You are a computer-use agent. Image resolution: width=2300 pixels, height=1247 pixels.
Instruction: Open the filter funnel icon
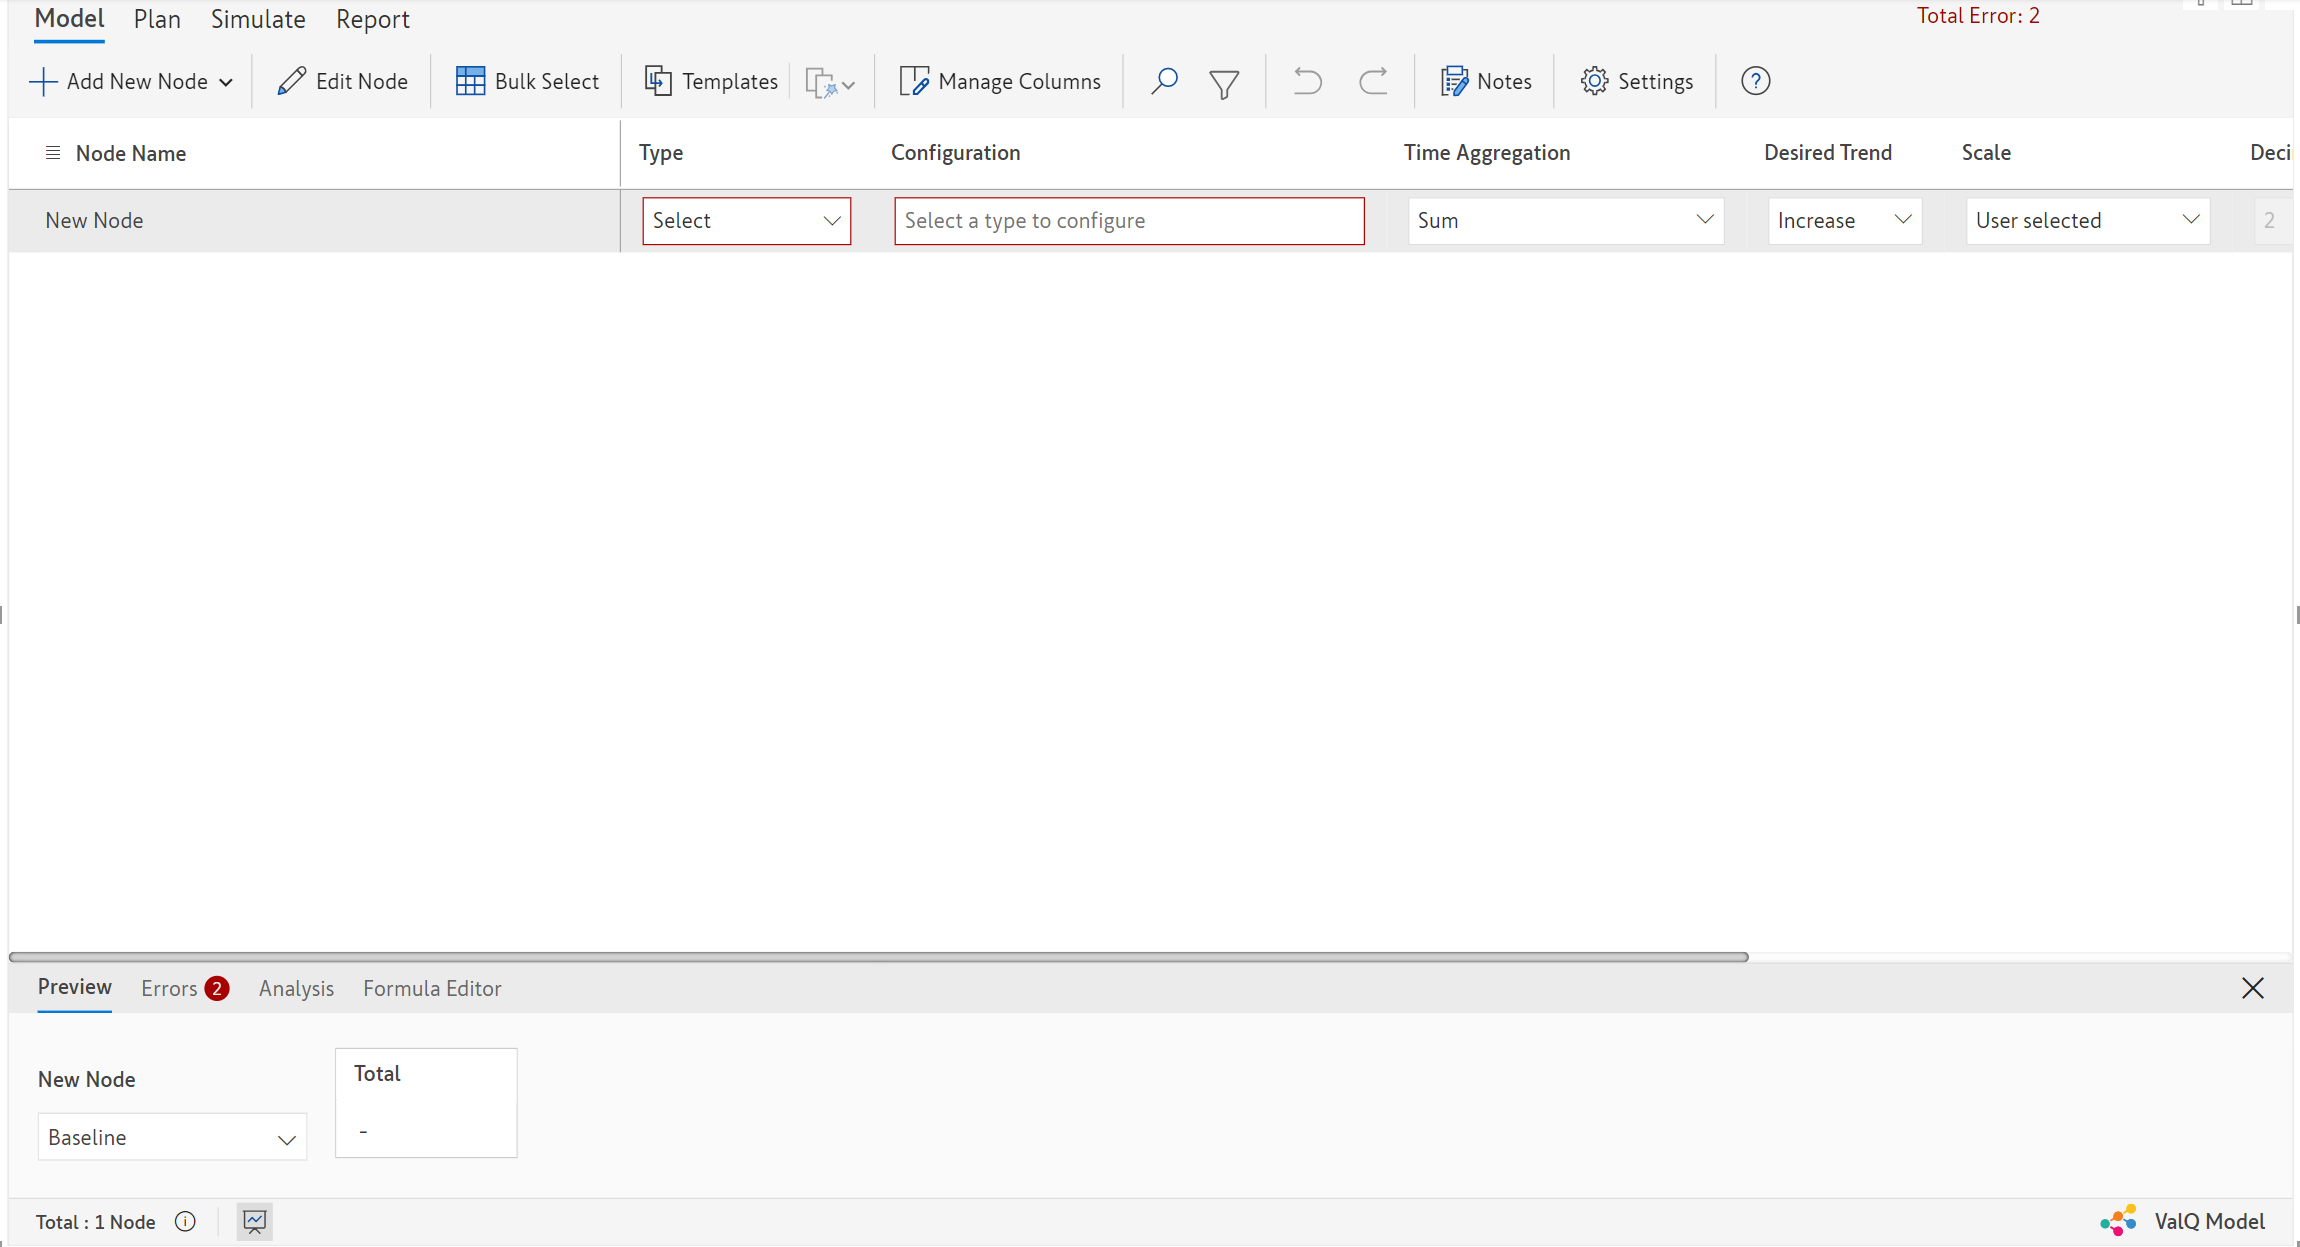(x=1224, y=83)
